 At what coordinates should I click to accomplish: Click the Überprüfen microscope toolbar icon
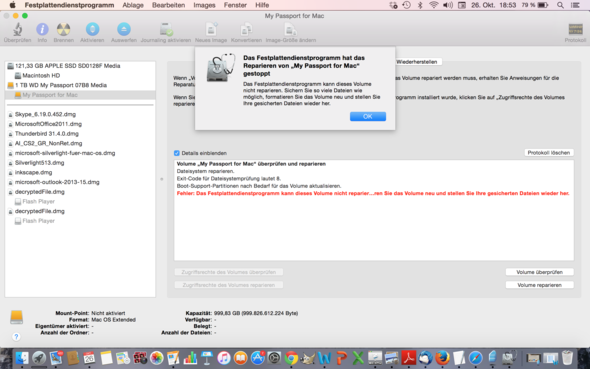point(17,30)
